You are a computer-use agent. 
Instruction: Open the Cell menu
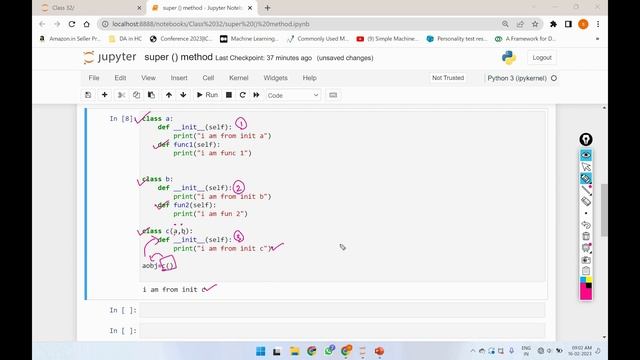(208, 78)
